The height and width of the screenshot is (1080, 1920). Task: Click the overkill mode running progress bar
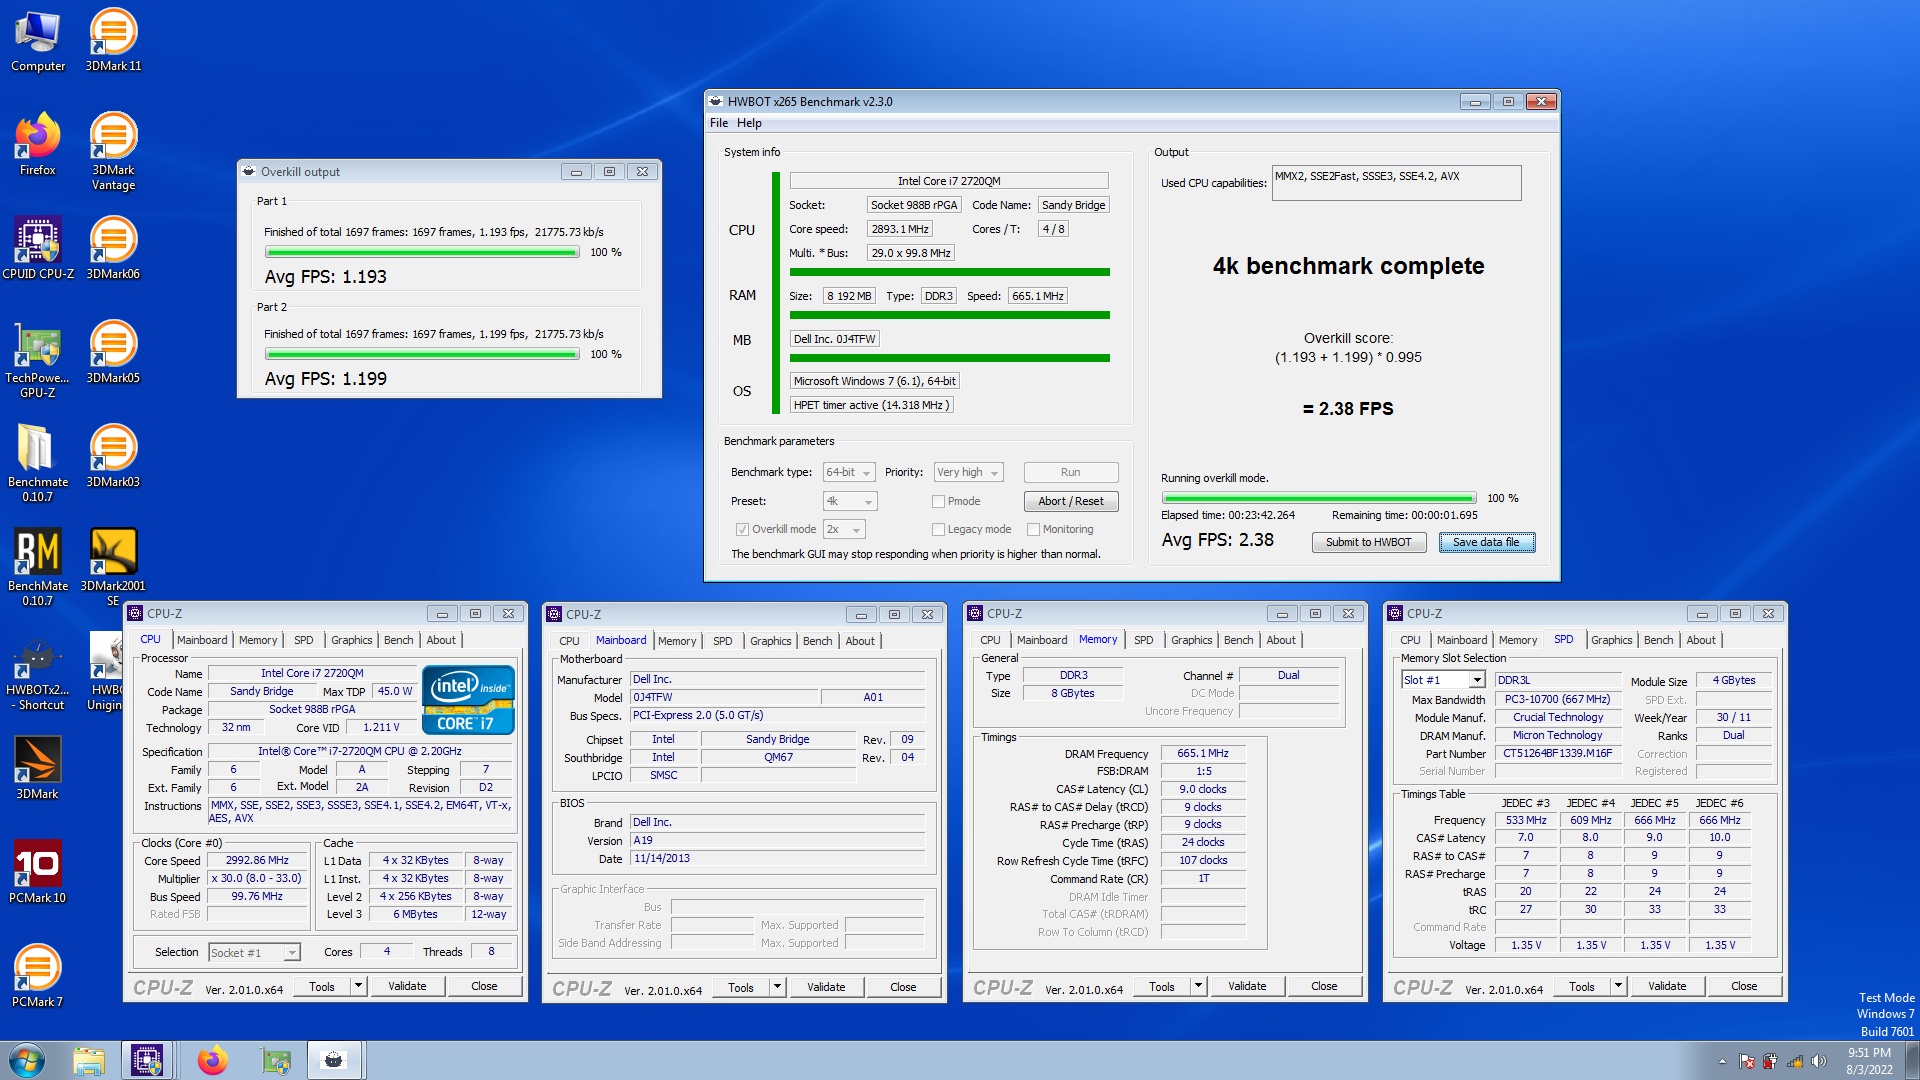pyautogui.click(x=1319, y=498)
